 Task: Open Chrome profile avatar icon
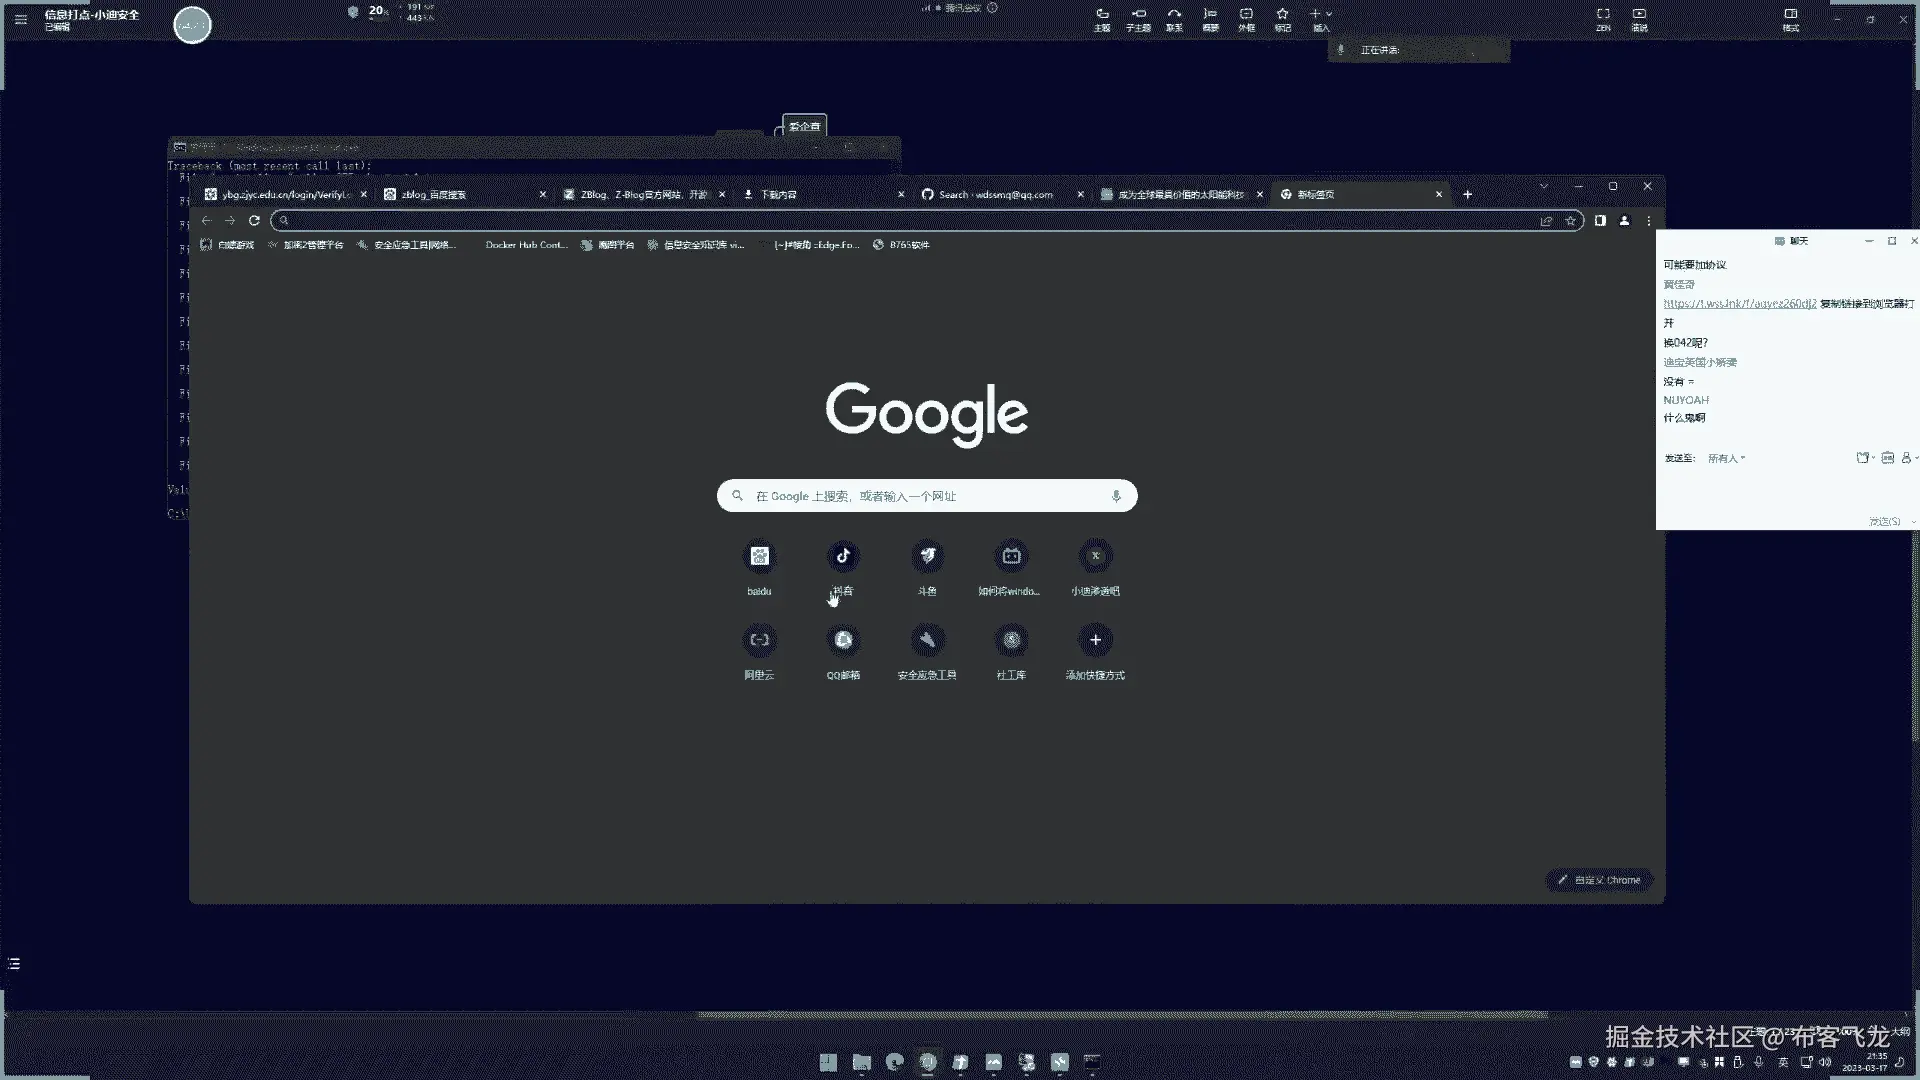(x=1624, y=220)
